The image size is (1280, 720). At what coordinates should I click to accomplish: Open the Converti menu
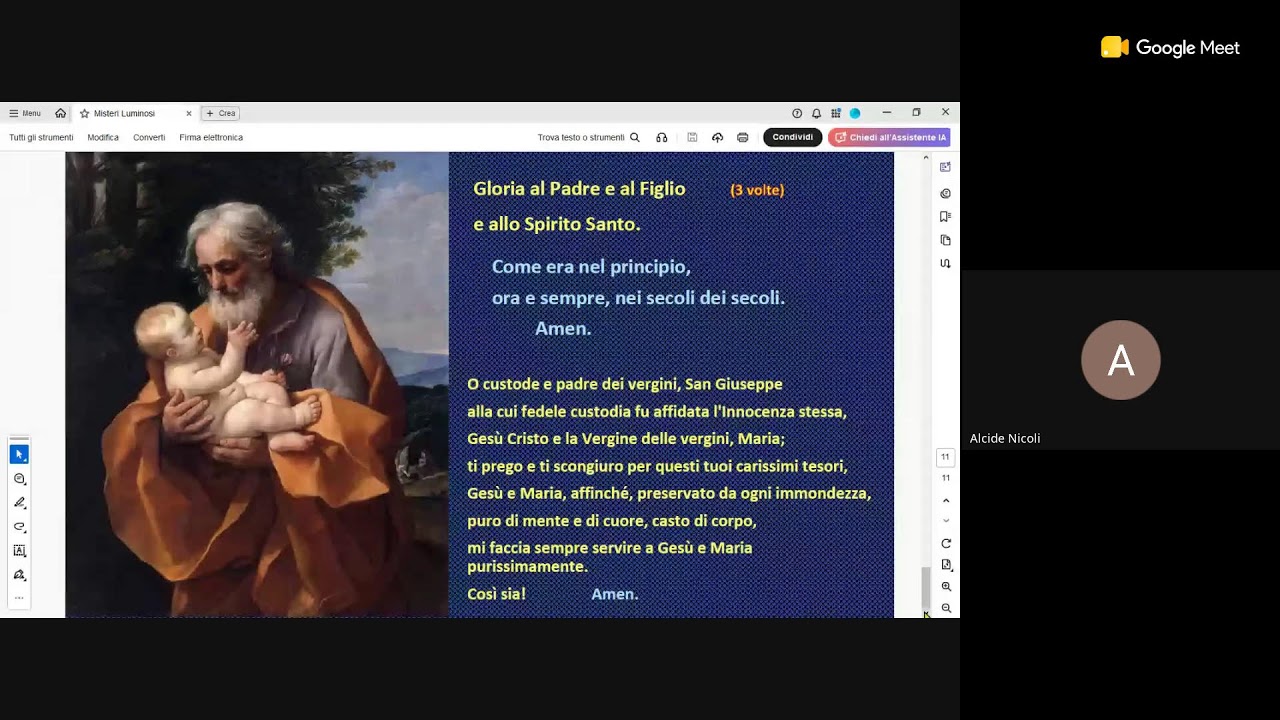pos(149,137)
